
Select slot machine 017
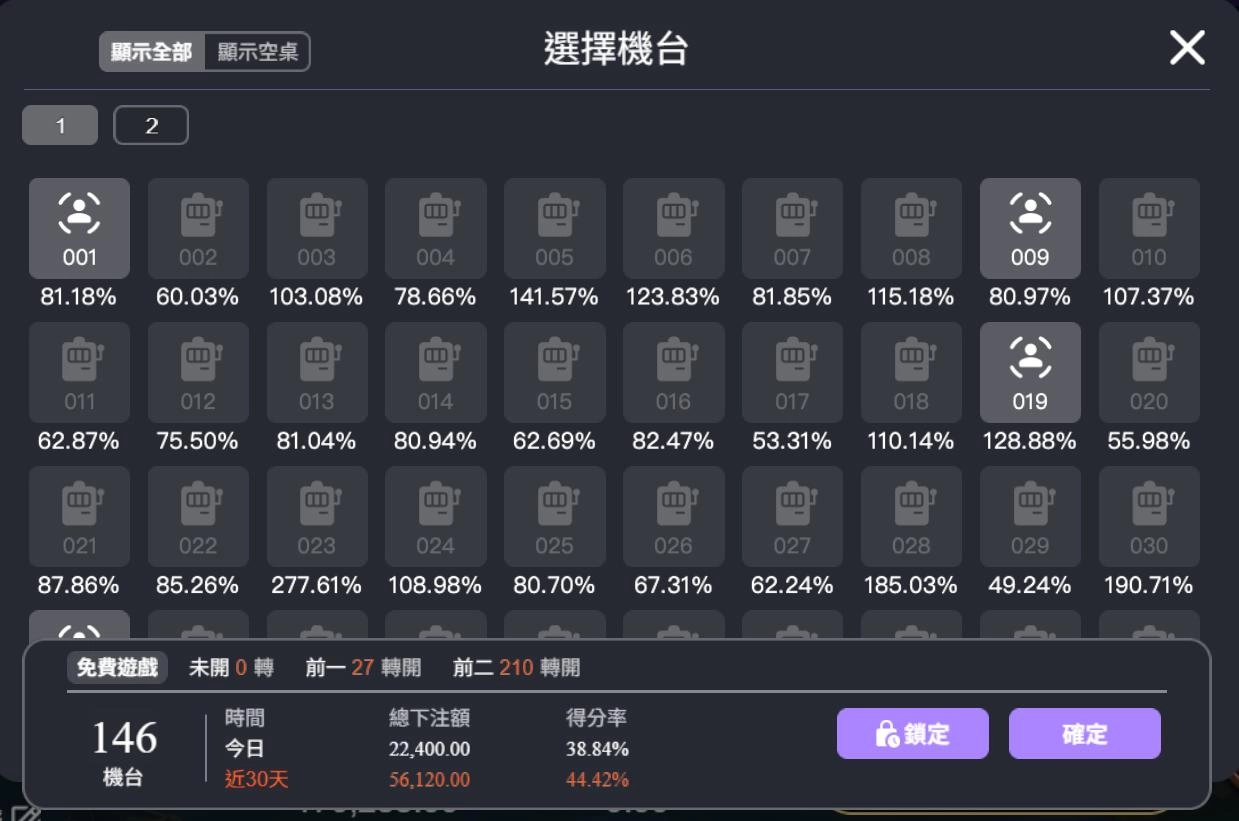tap(792, 372)
